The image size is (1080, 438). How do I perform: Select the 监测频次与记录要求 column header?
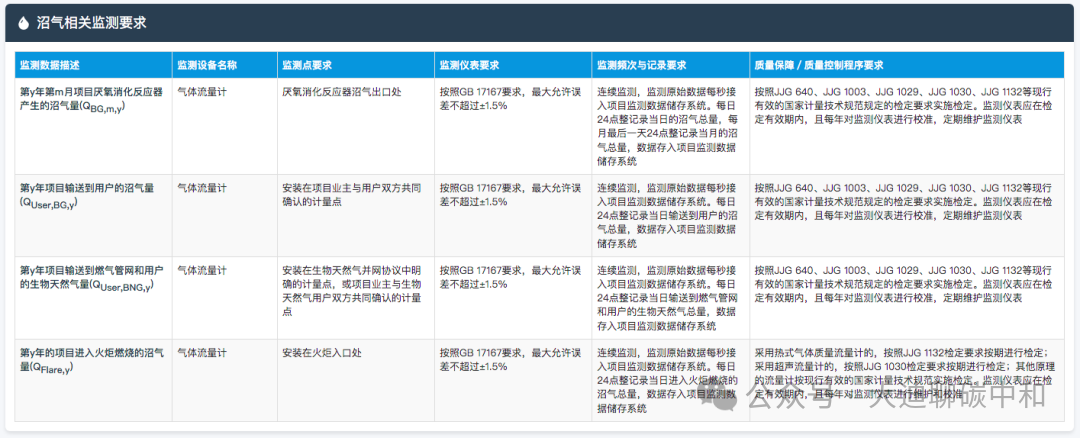(641, 65)
